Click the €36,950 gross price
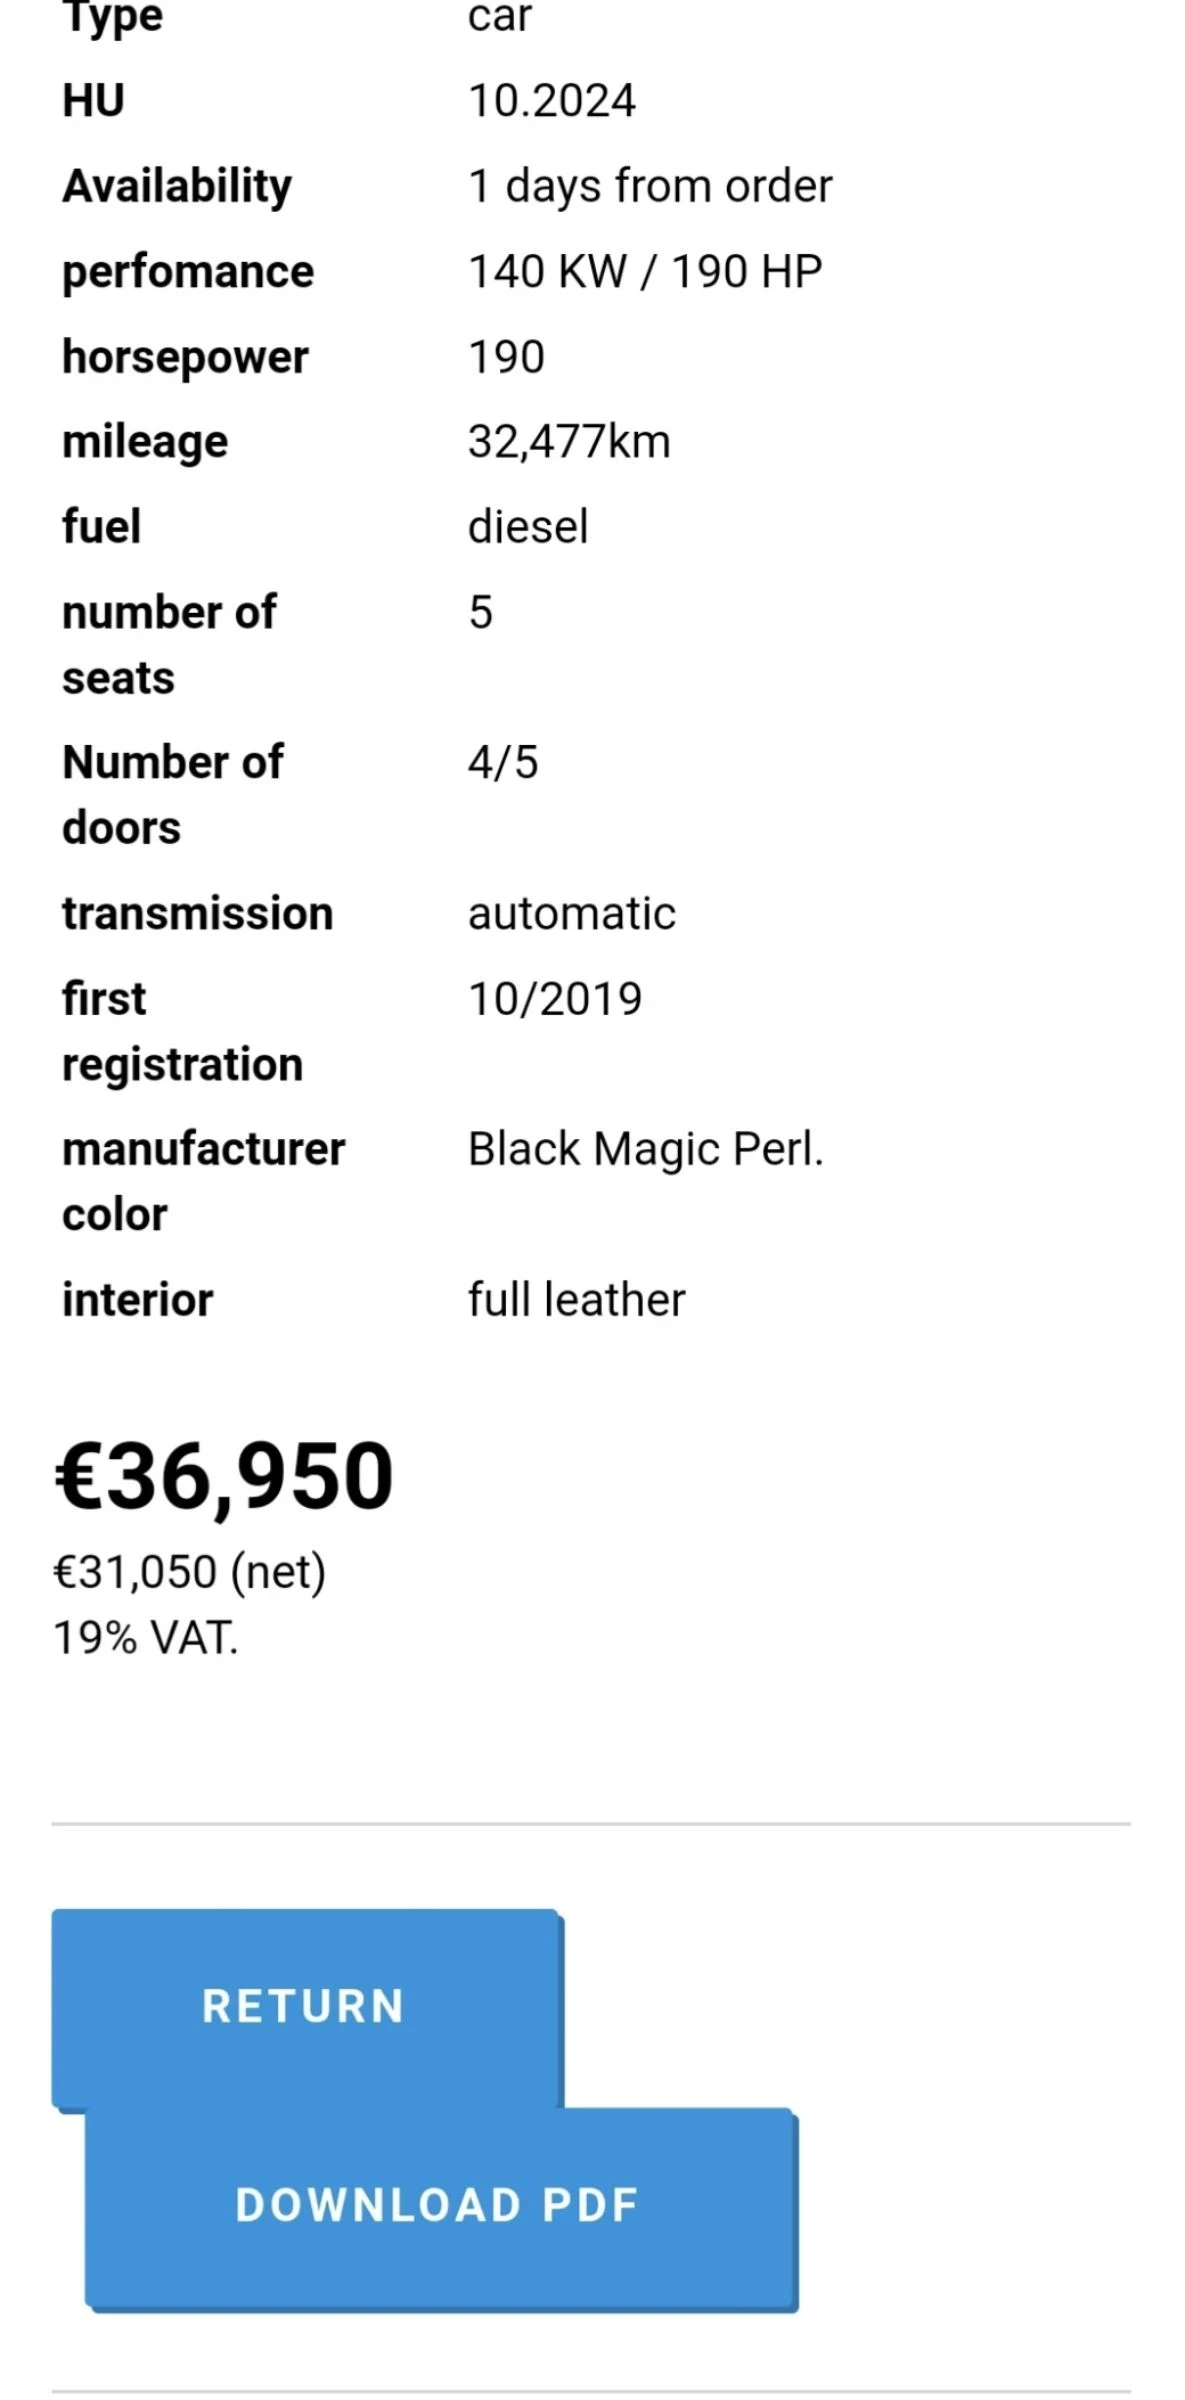The width and height of the screenshot is (1185, 2400). (x=224, y=1475)
